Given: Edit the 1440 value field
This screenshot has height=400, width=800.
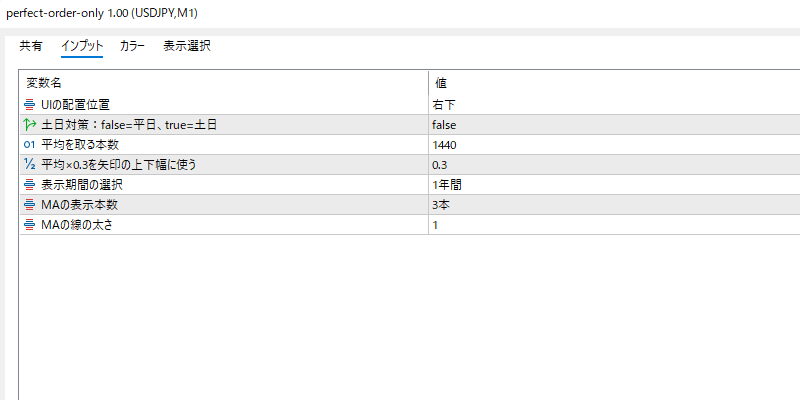Looking at the screenshot, I should (x=445, y=144).
